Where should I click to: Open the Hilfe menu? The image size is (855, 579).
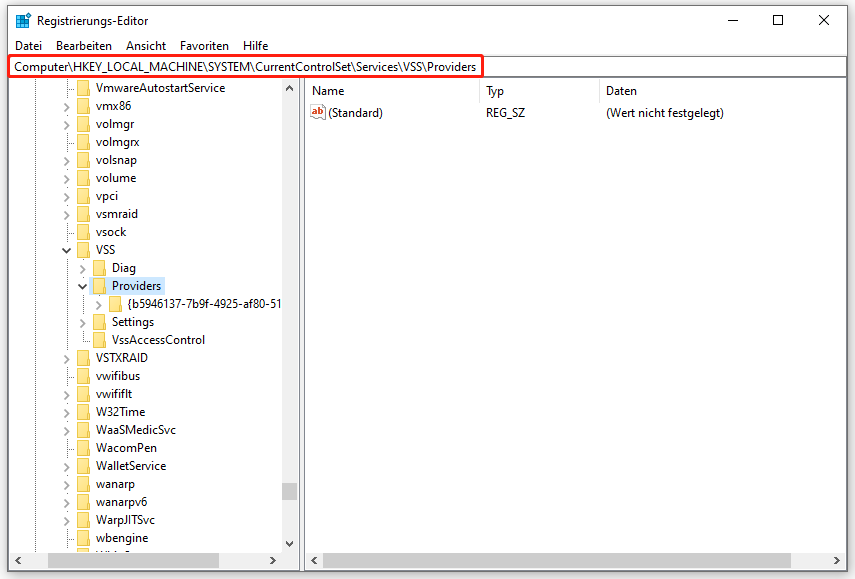point(255,46)
